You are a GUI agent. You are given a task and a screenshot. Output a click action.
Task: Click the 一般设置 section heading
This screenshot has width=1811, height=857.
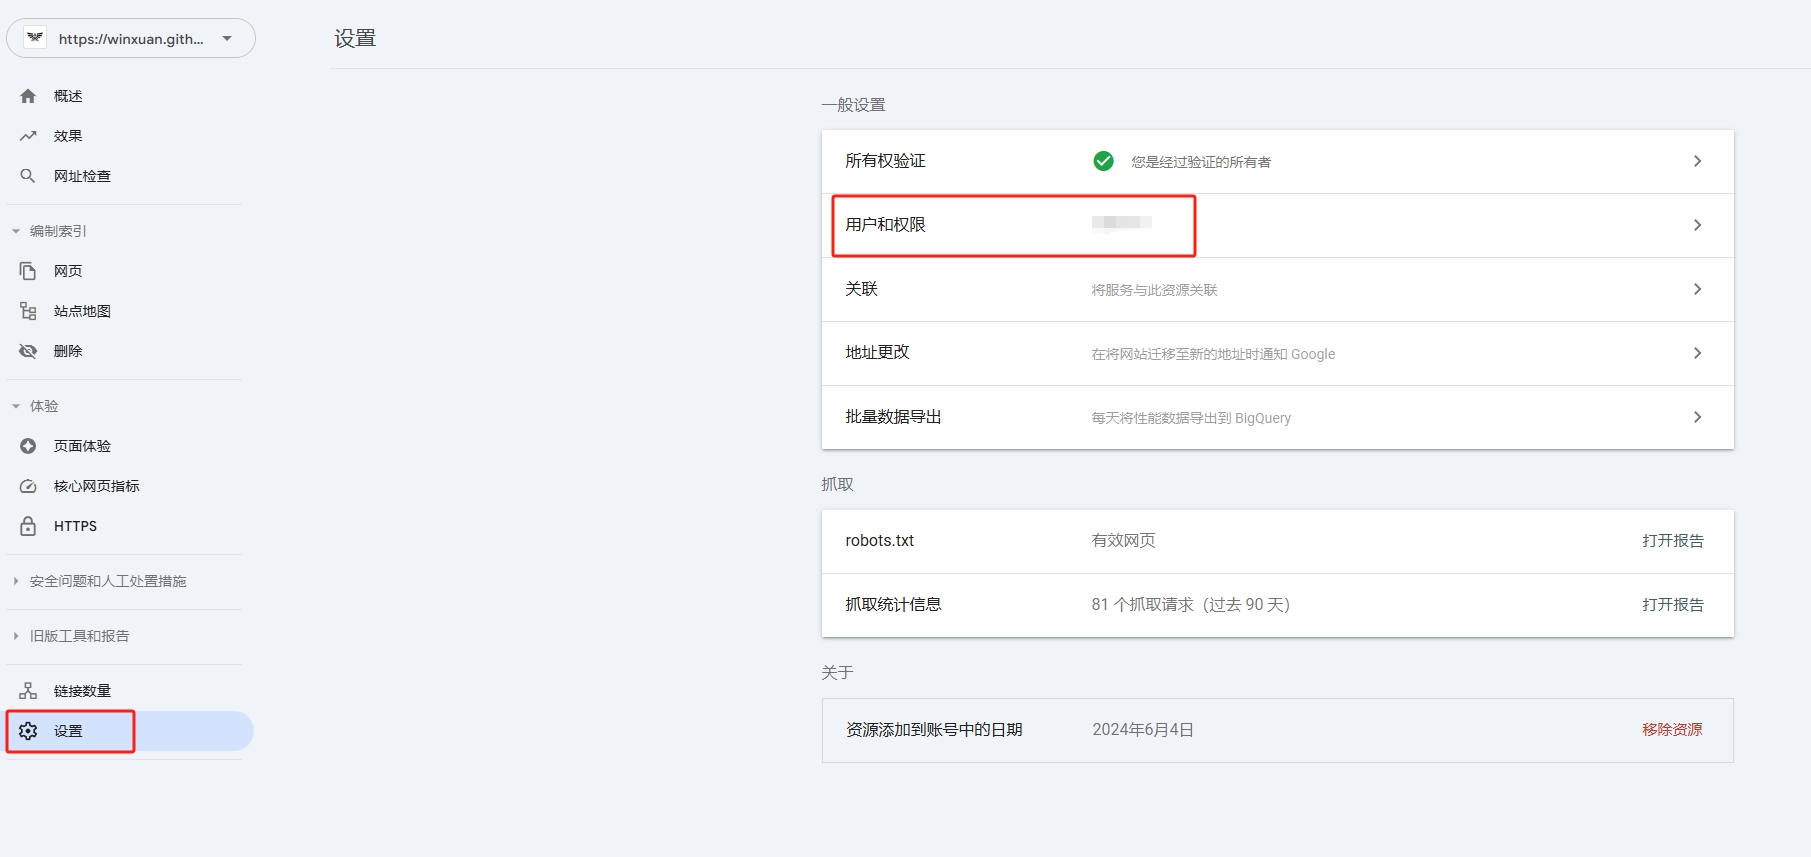(853, 105)
